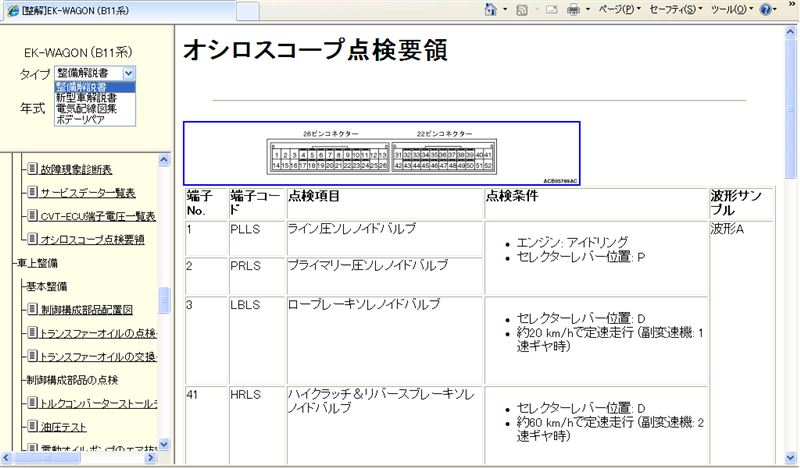The width and height of the screenshot is (800, 468).
Task: Open the ツール(O) menu
Action: (x=732, y=9)
